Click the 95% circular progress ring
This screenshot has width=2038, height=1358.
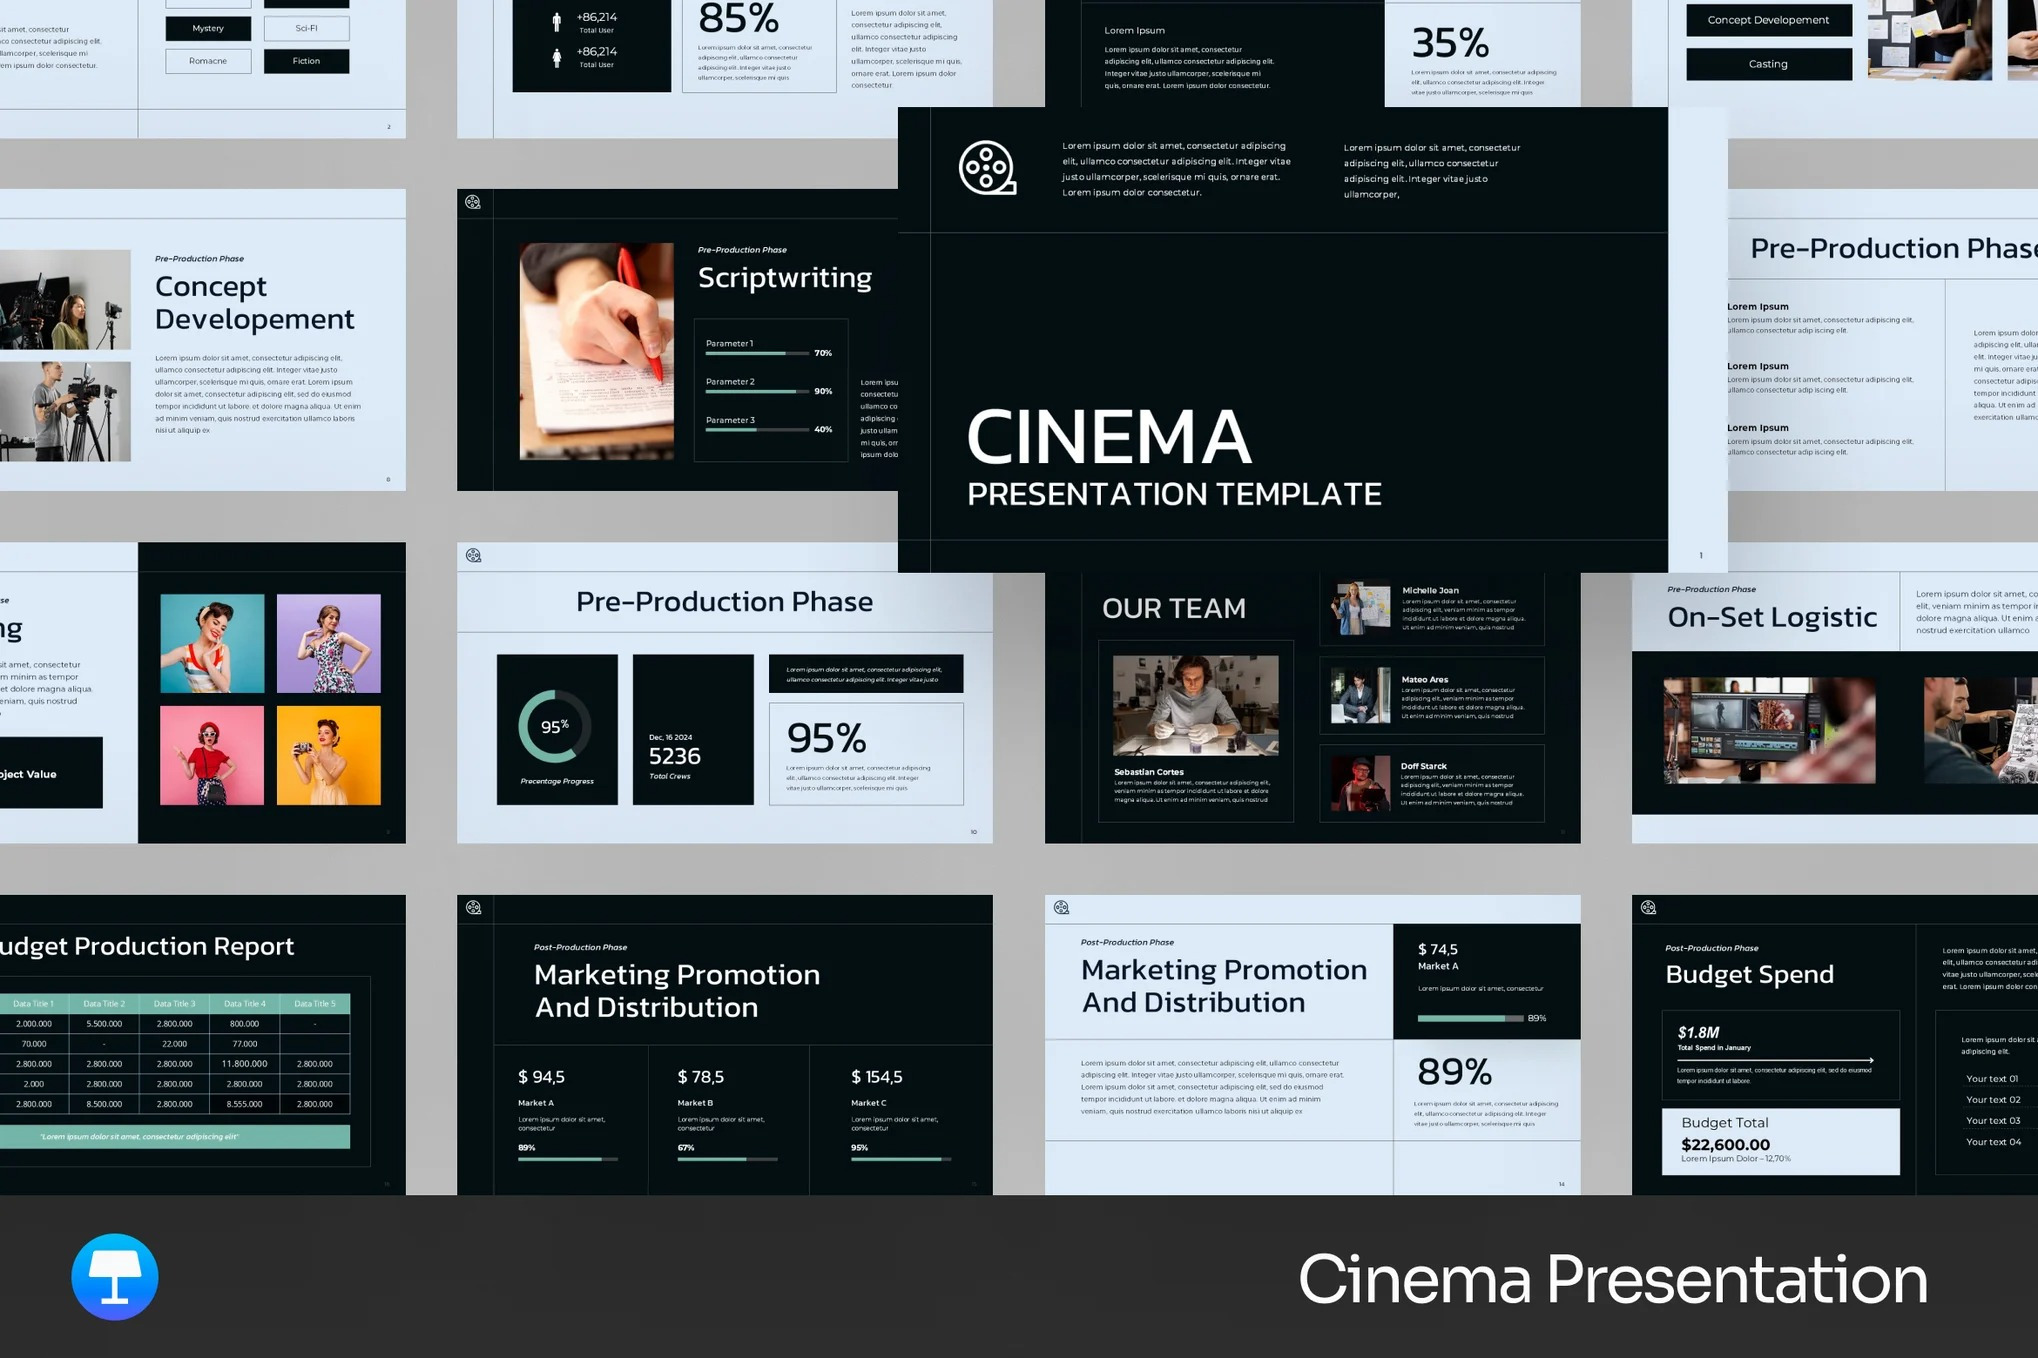point(555,727)
